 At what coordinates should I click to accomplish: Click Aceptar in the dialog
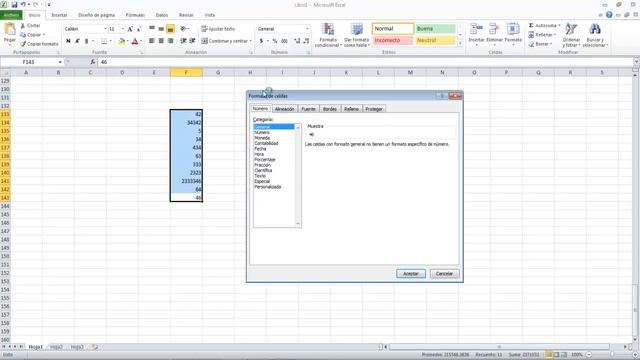pos(411,274)
